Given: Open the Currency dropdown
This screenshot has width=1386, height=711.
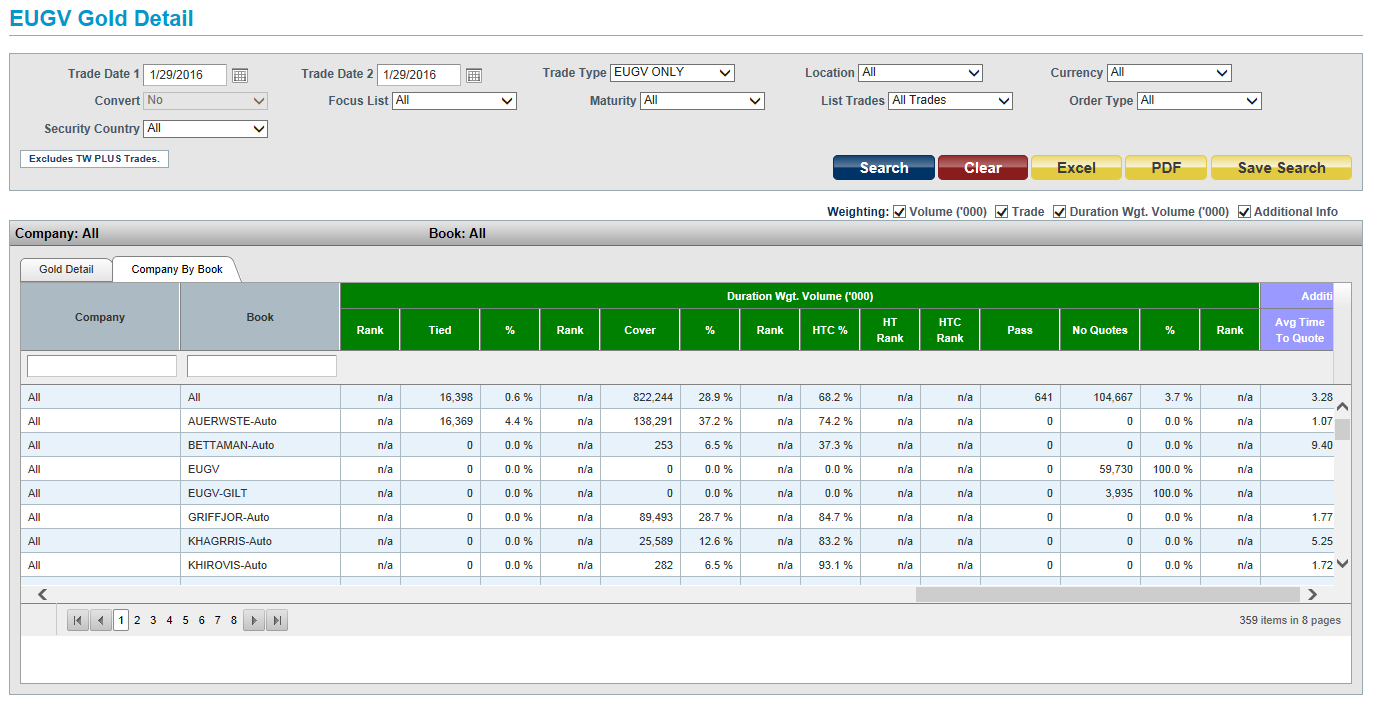Looking at the screenshot, I should point(1169,73).
